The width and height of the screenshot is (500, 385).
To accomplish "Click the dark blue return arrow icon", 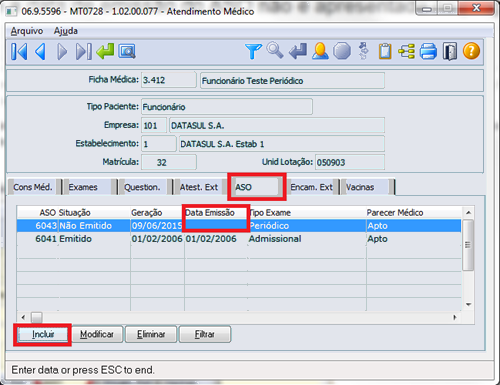I will click(x=298, y=51).
